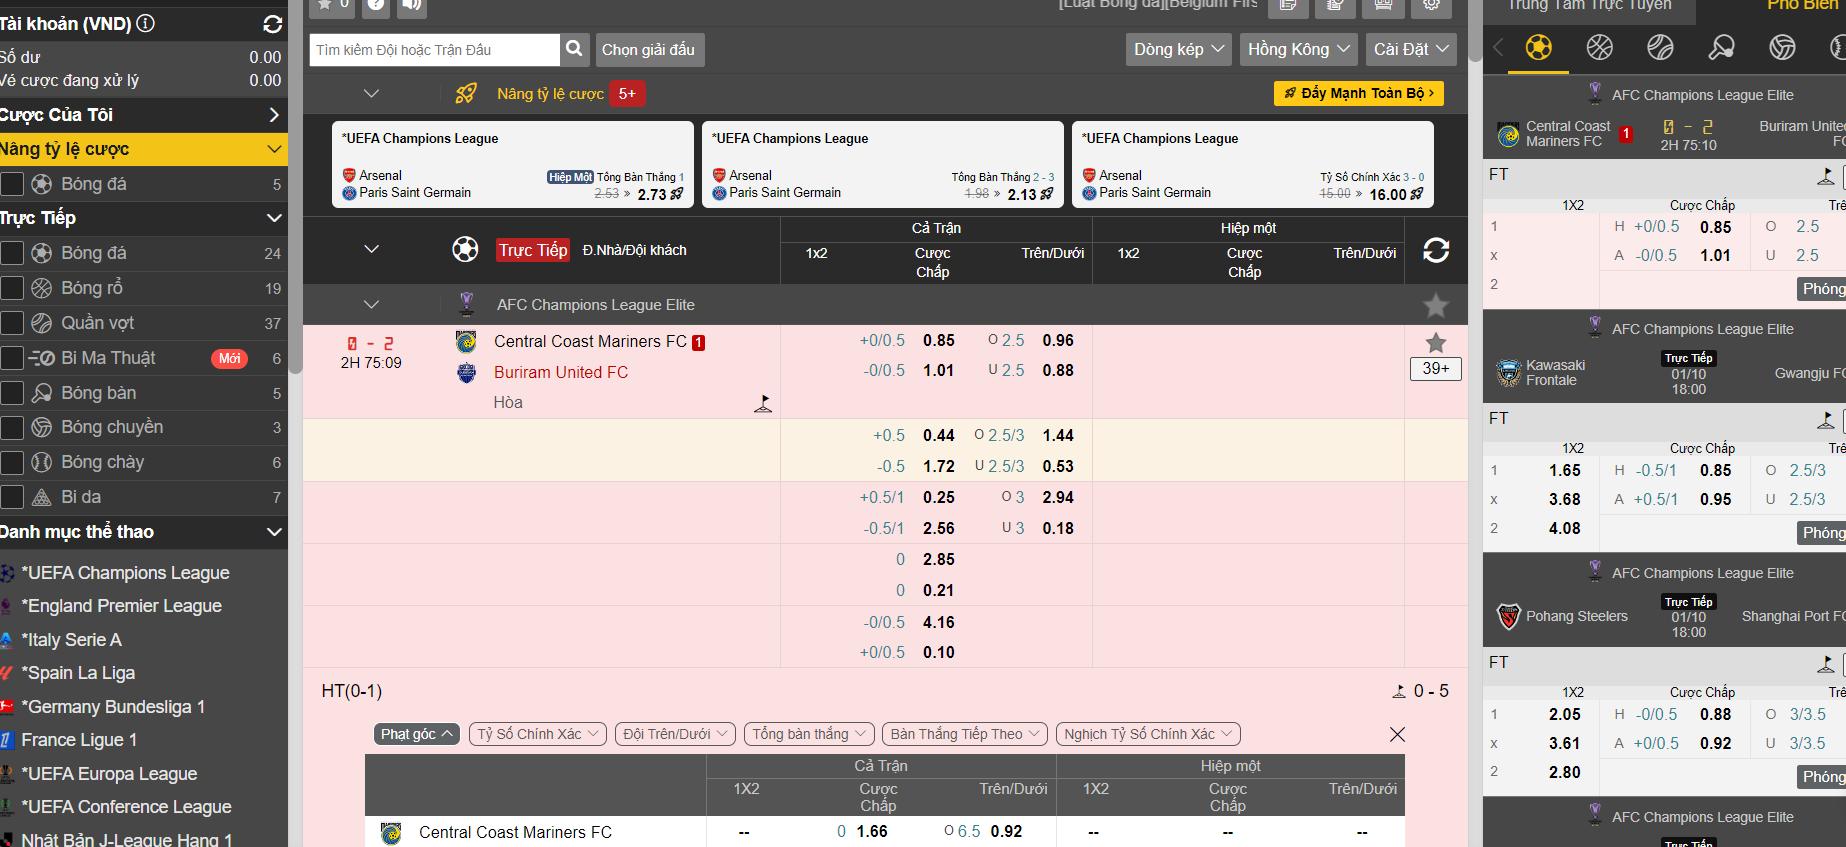Select volleyball icon in right panel
This screenshot has width=1846, height=847.
click(x=1782, y=47)
